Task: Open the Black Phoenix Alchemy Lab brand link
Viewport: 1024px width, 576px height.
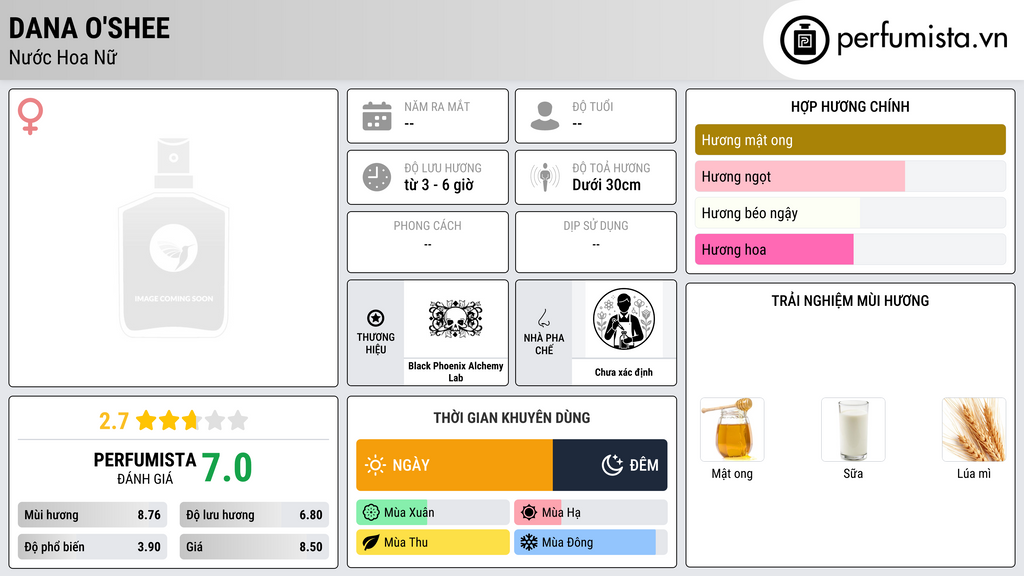Action: point(456,372)
